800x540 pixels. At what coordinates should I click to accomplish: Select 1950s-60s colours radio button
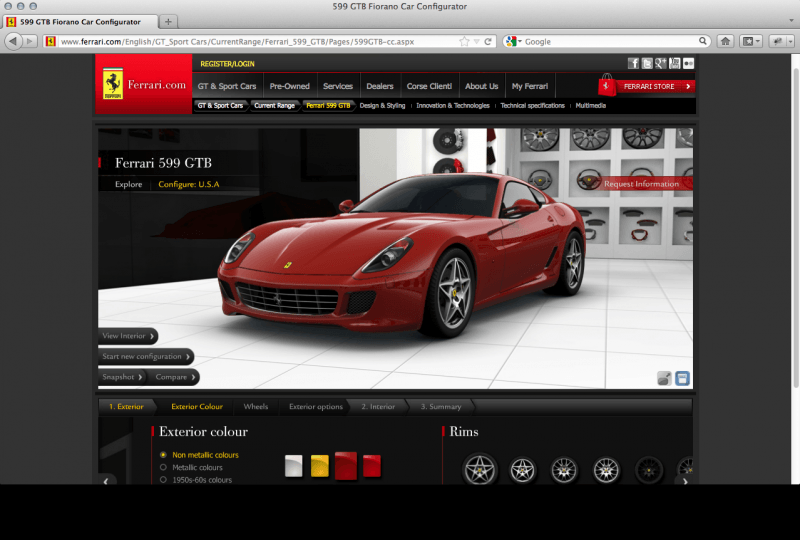pyautogui.click(x=163, y=480)
